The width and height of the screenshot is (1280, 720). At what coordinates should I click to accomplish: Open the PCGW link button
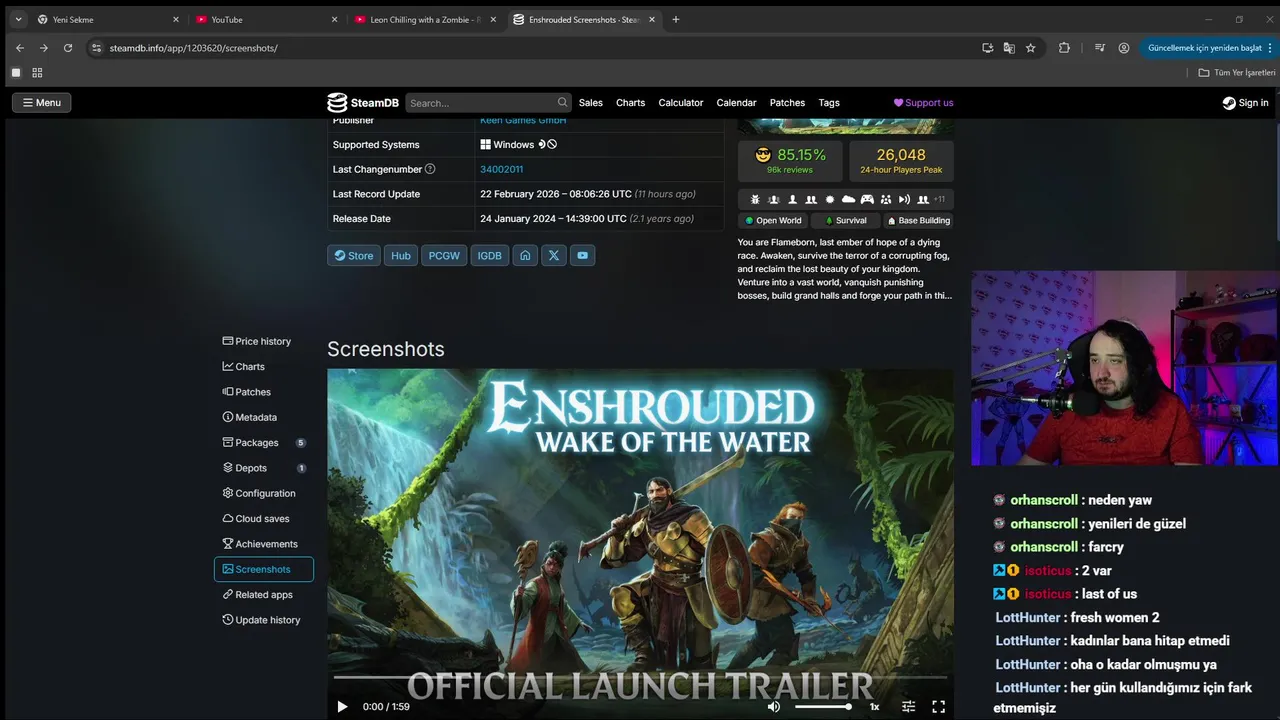[x=444, y=255]
